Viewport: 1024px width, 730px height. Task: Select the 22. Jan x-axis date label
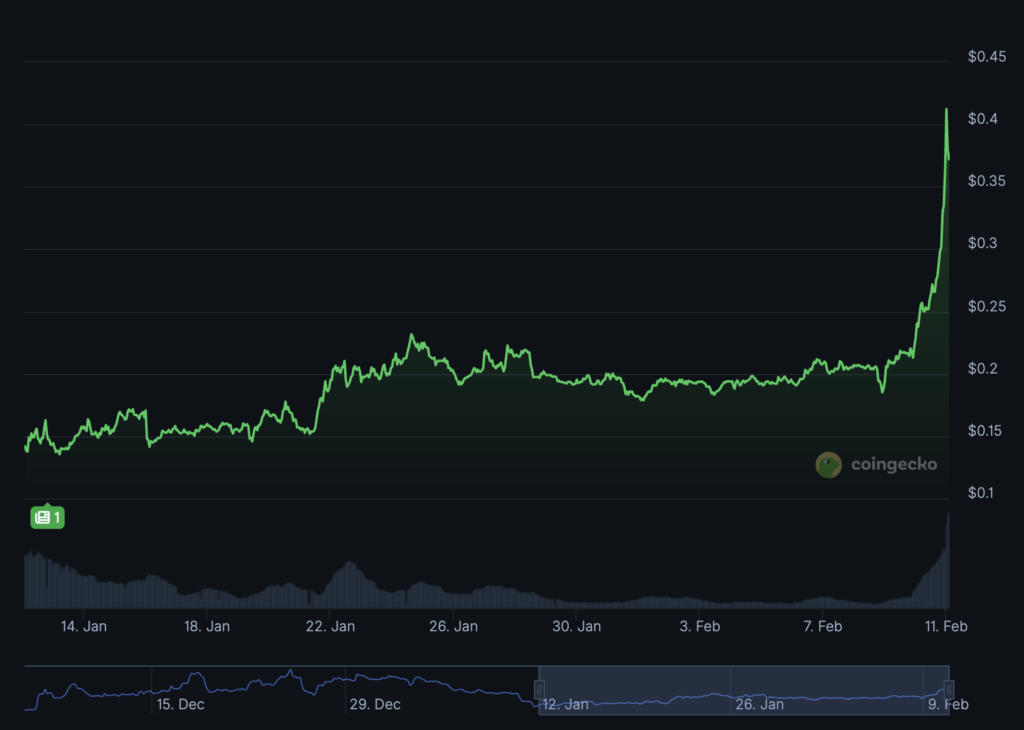point(330,627)
